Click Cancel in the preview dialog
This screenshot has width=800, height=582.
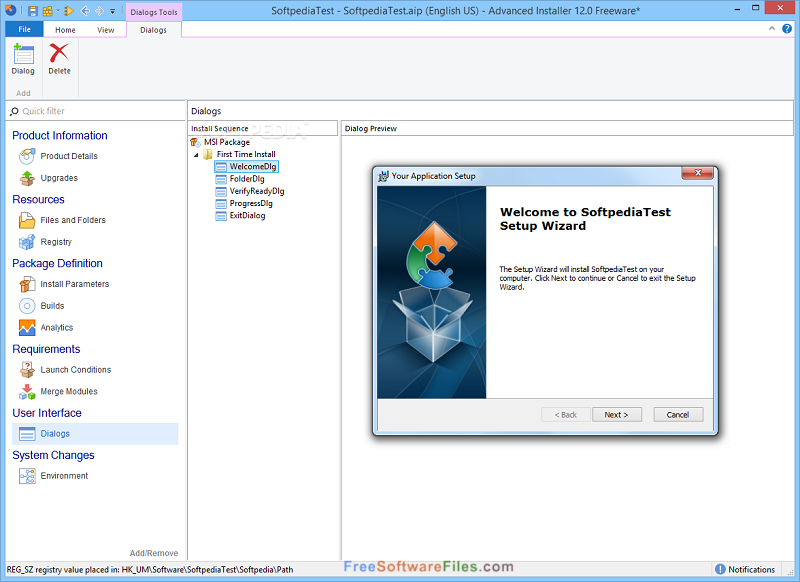pyautogui.click(x=678, y=415)
